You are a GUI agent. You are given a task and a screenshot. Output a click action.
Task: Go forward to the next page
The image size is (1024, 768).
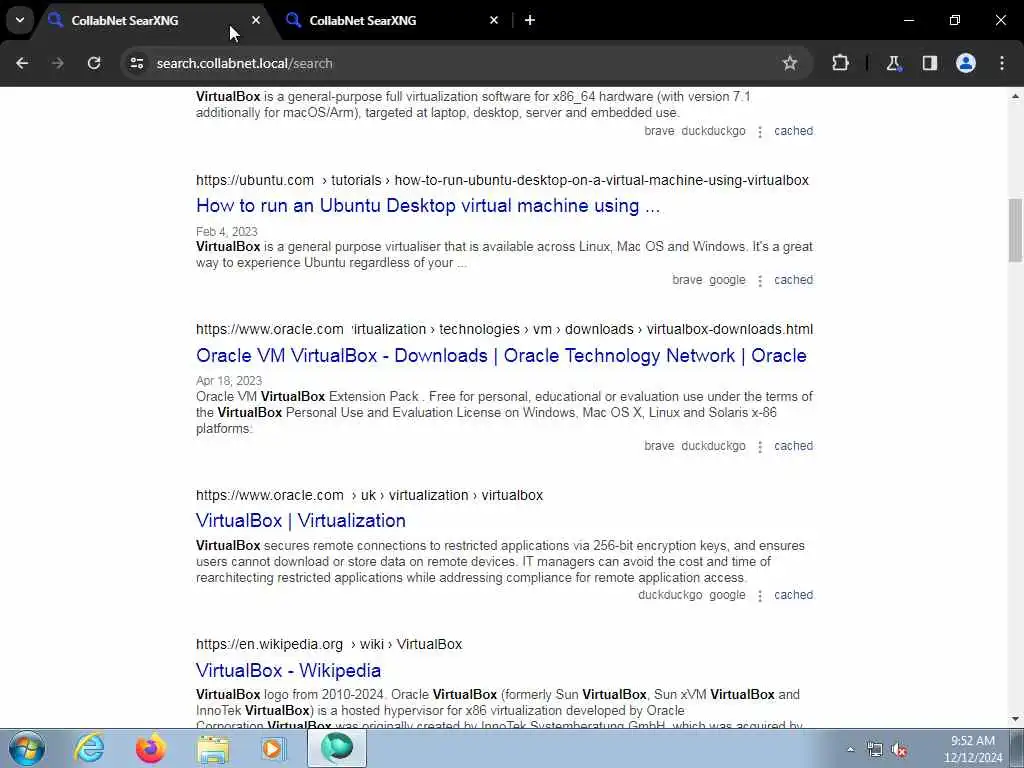(x=58, y=63)
